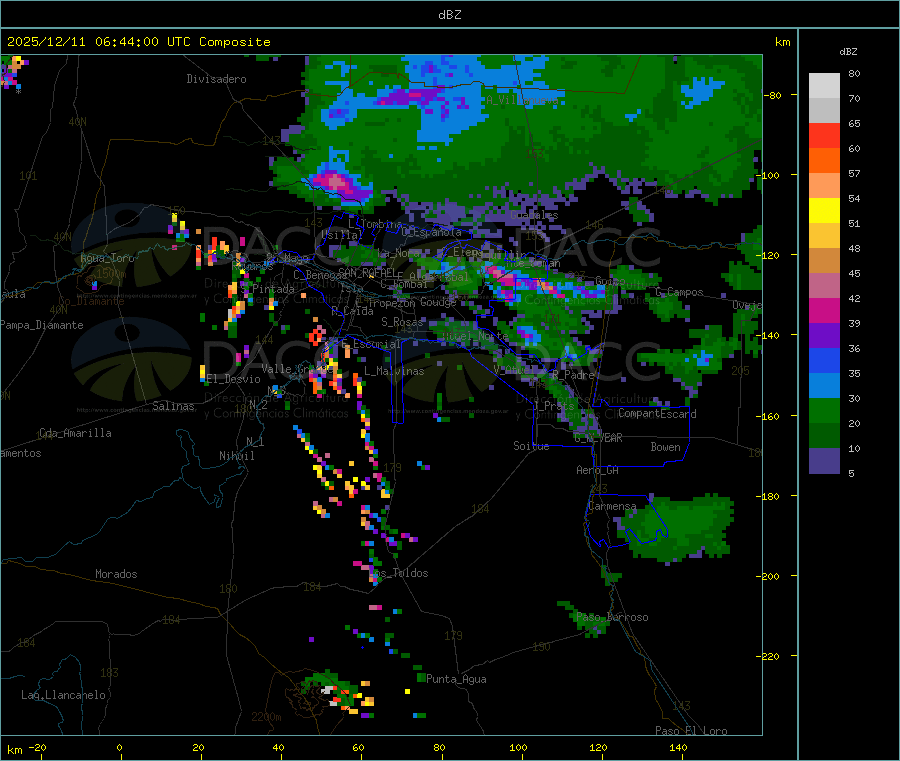This screenshot has width=900, height=761.
Task: Select the 'Salinas' map label
Action: pos(173,406)
